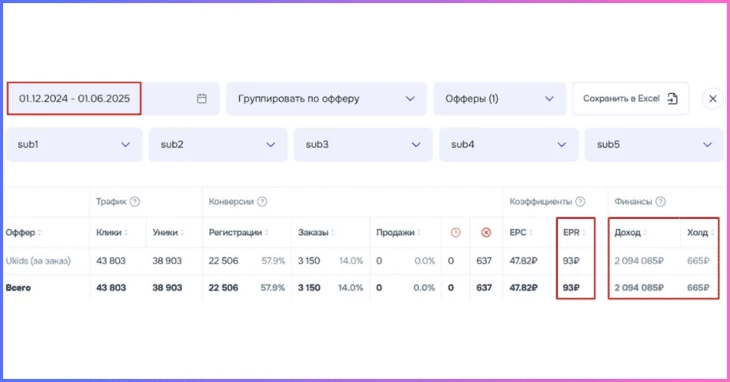The height and width of the screenshot is (382, 730).
Task: Open the Ukids (за заказ) offer link
Action: (38, 261)
